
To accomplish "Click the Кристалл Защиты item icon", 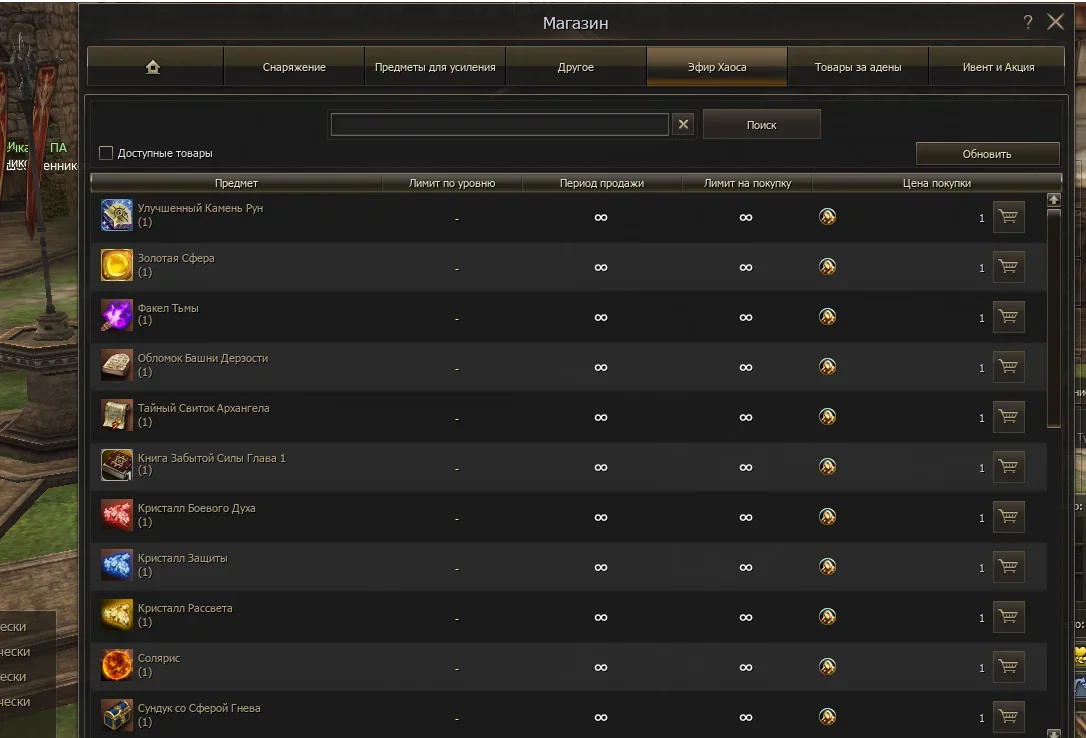I will (116, 565).
